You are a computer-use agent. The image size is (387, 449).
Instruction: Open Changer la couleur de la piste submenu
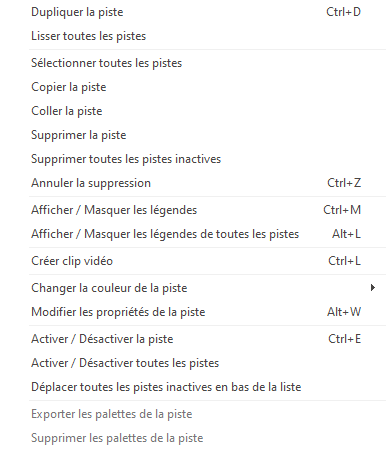[x=208, y=288]
